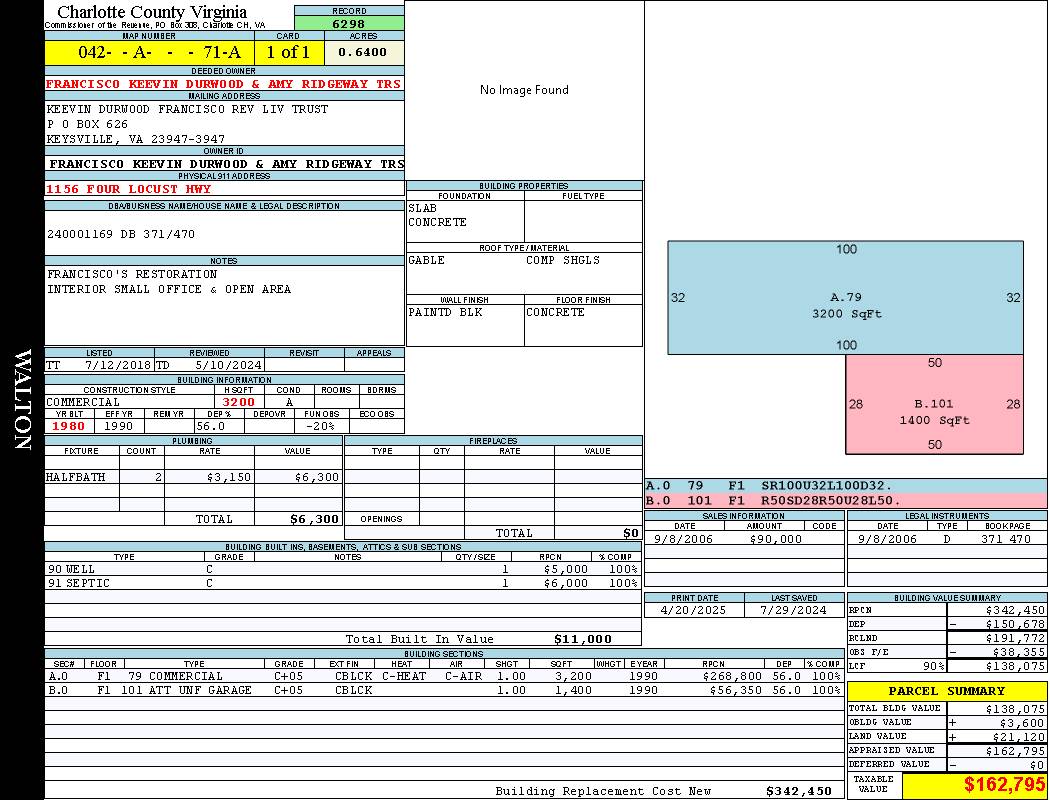Click the B.0 101 sketch vector code row
This screenshot has height=800, width=1050.
pos(845,501)
